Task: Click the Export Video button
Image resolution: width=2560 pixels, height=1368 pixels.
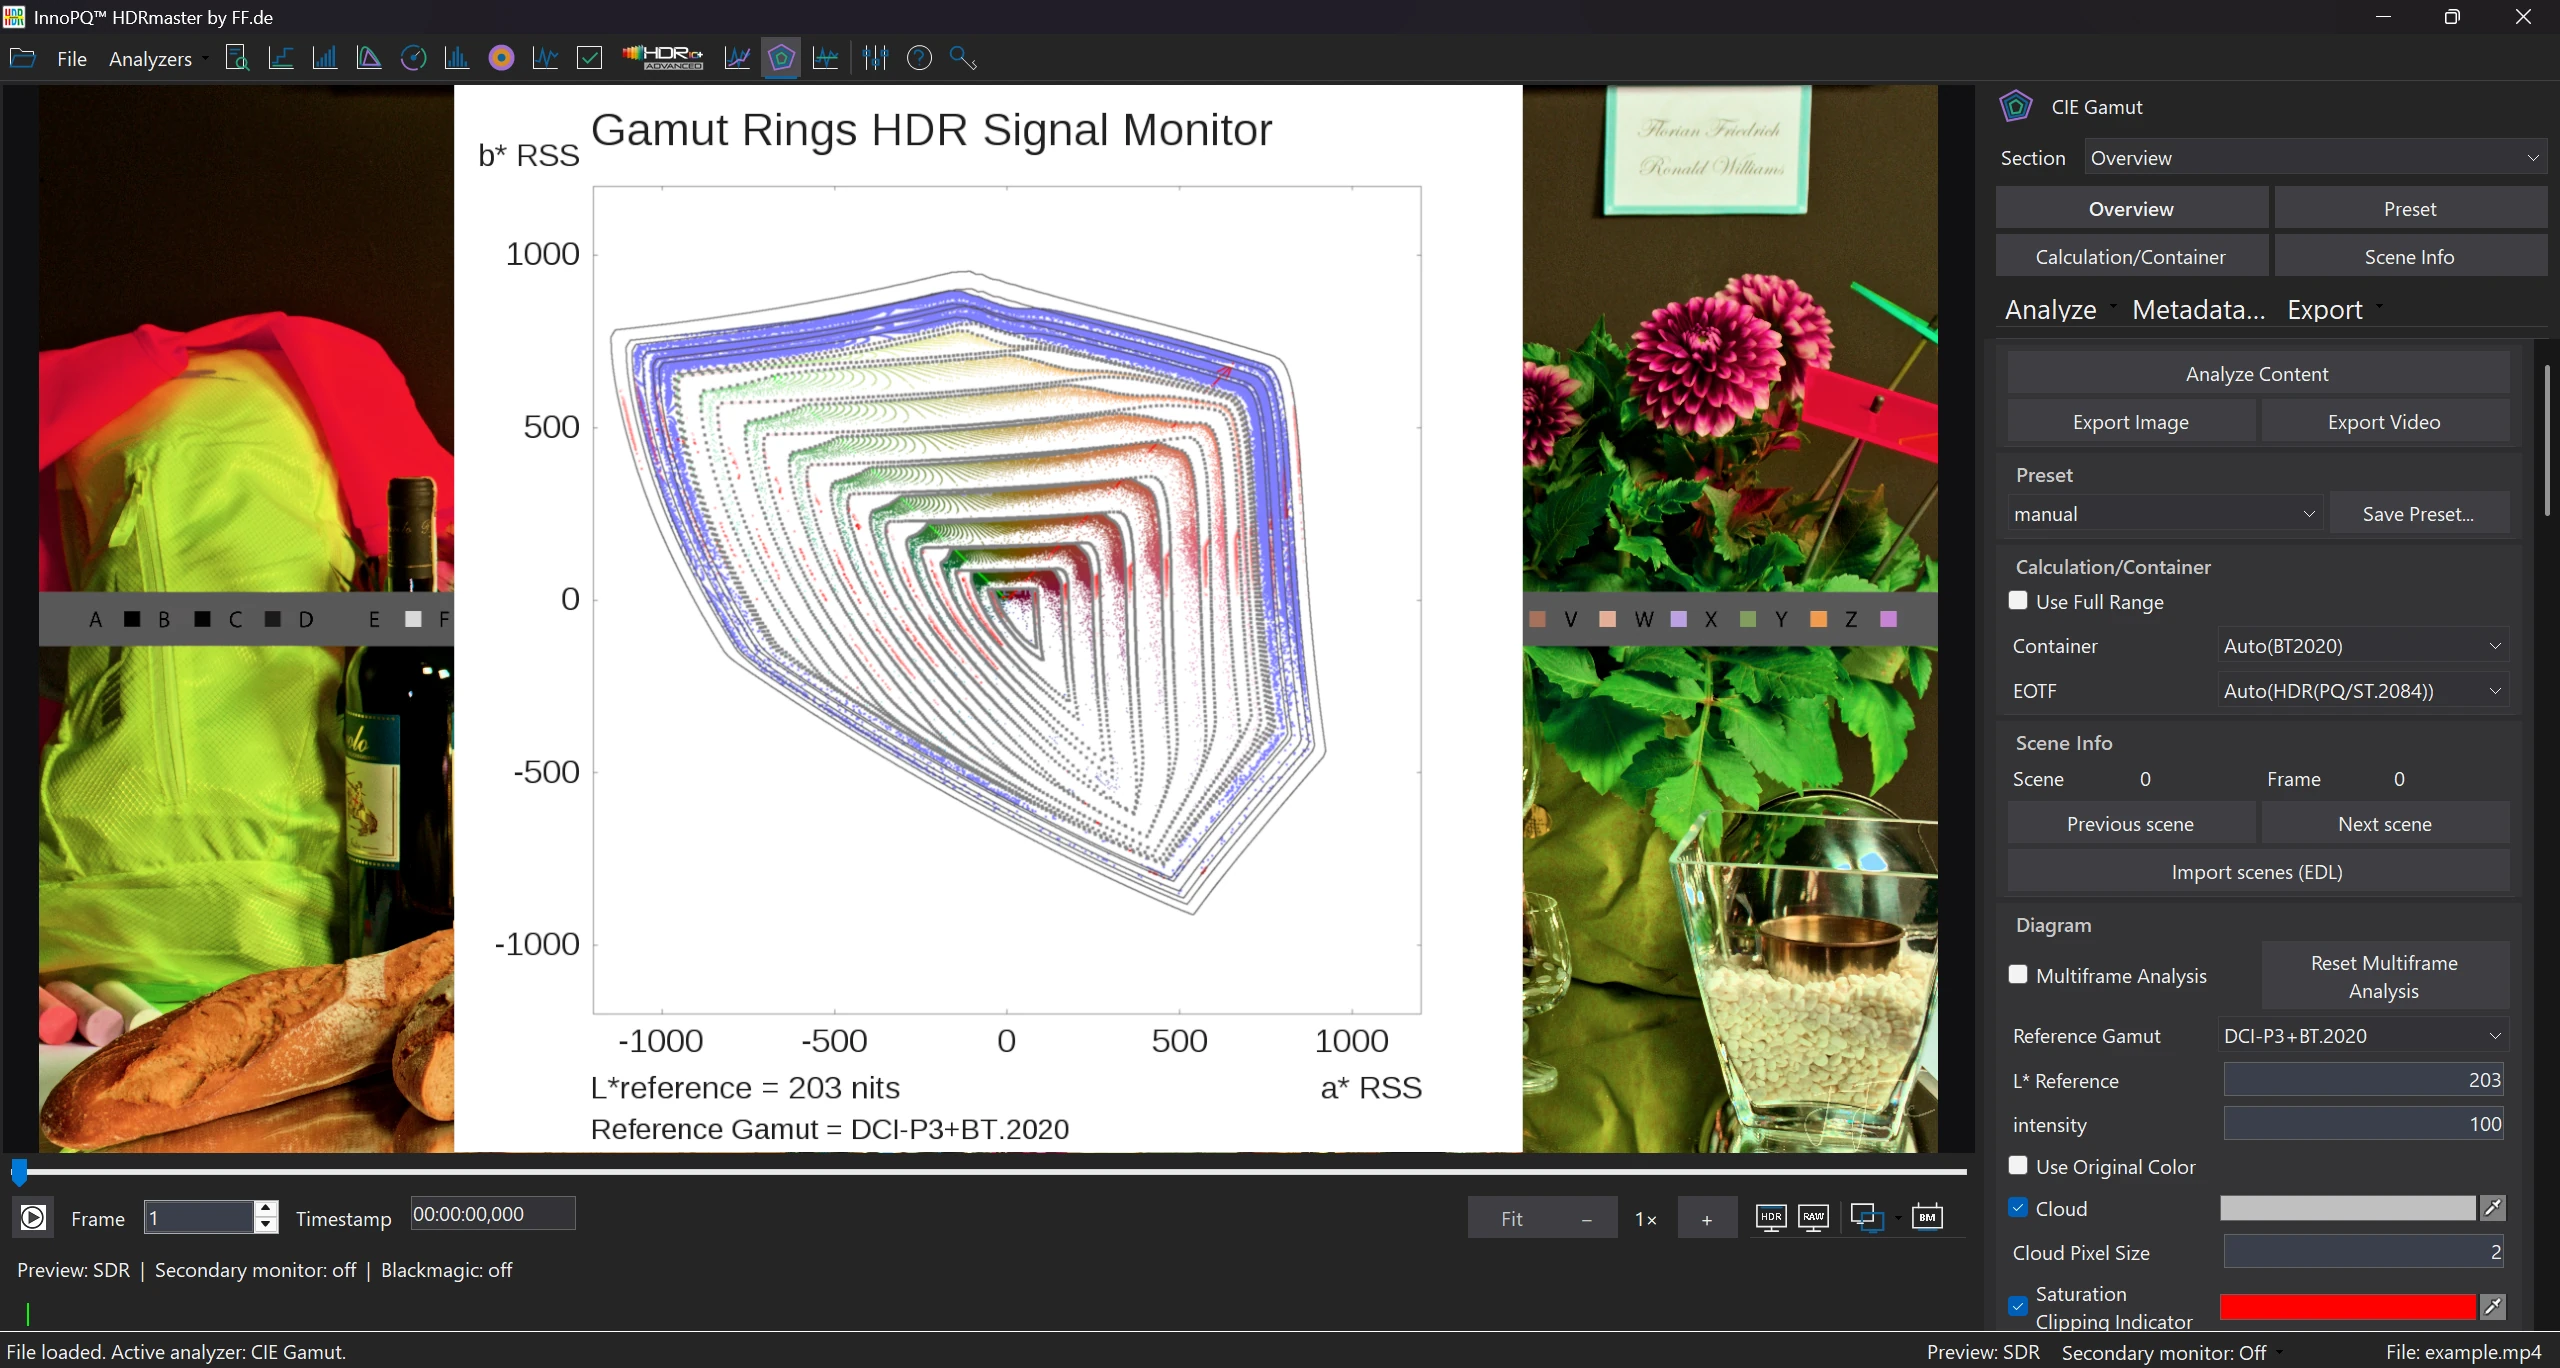Action: (2385, 422)
